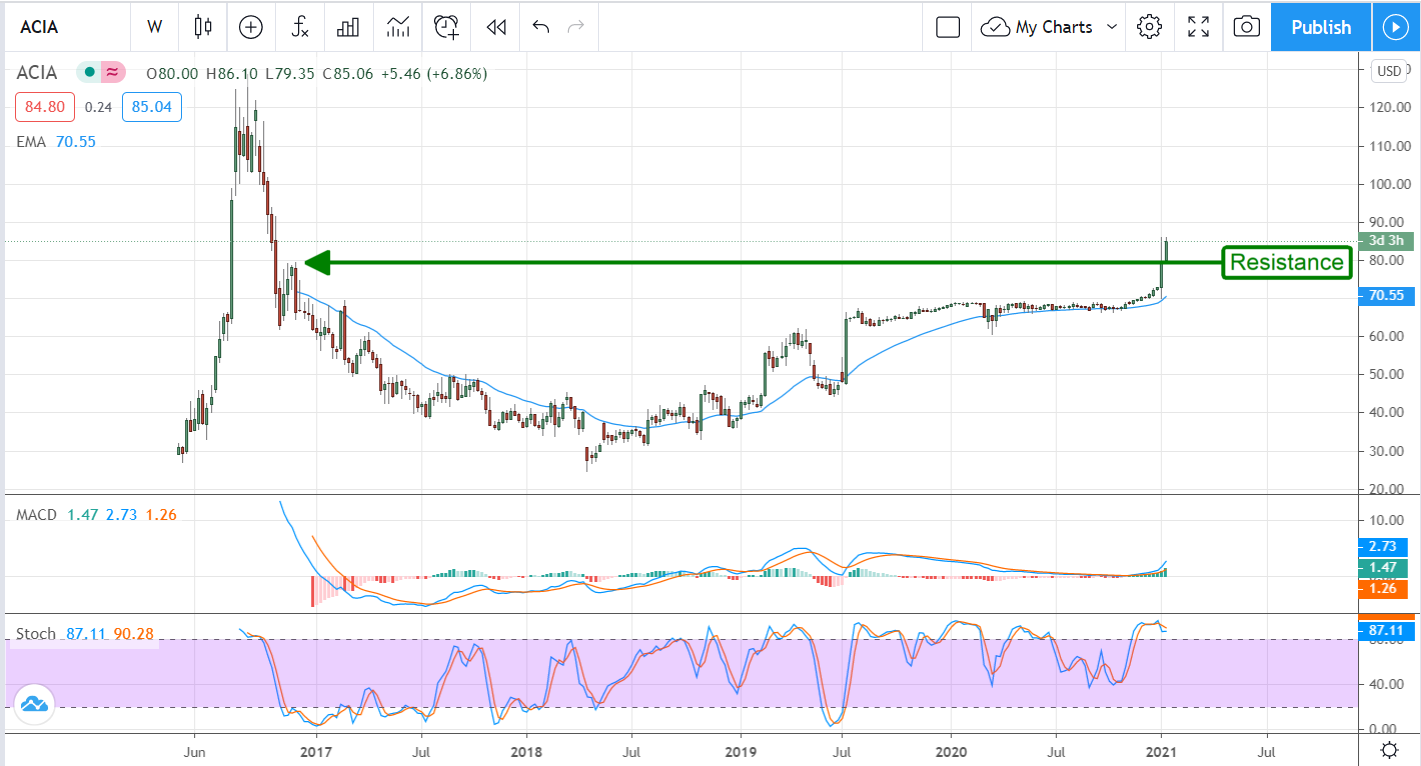This screenshot has width=1421, height=766.
Task: Create an alert with the alarm clock icon
Action: point(447,27)
